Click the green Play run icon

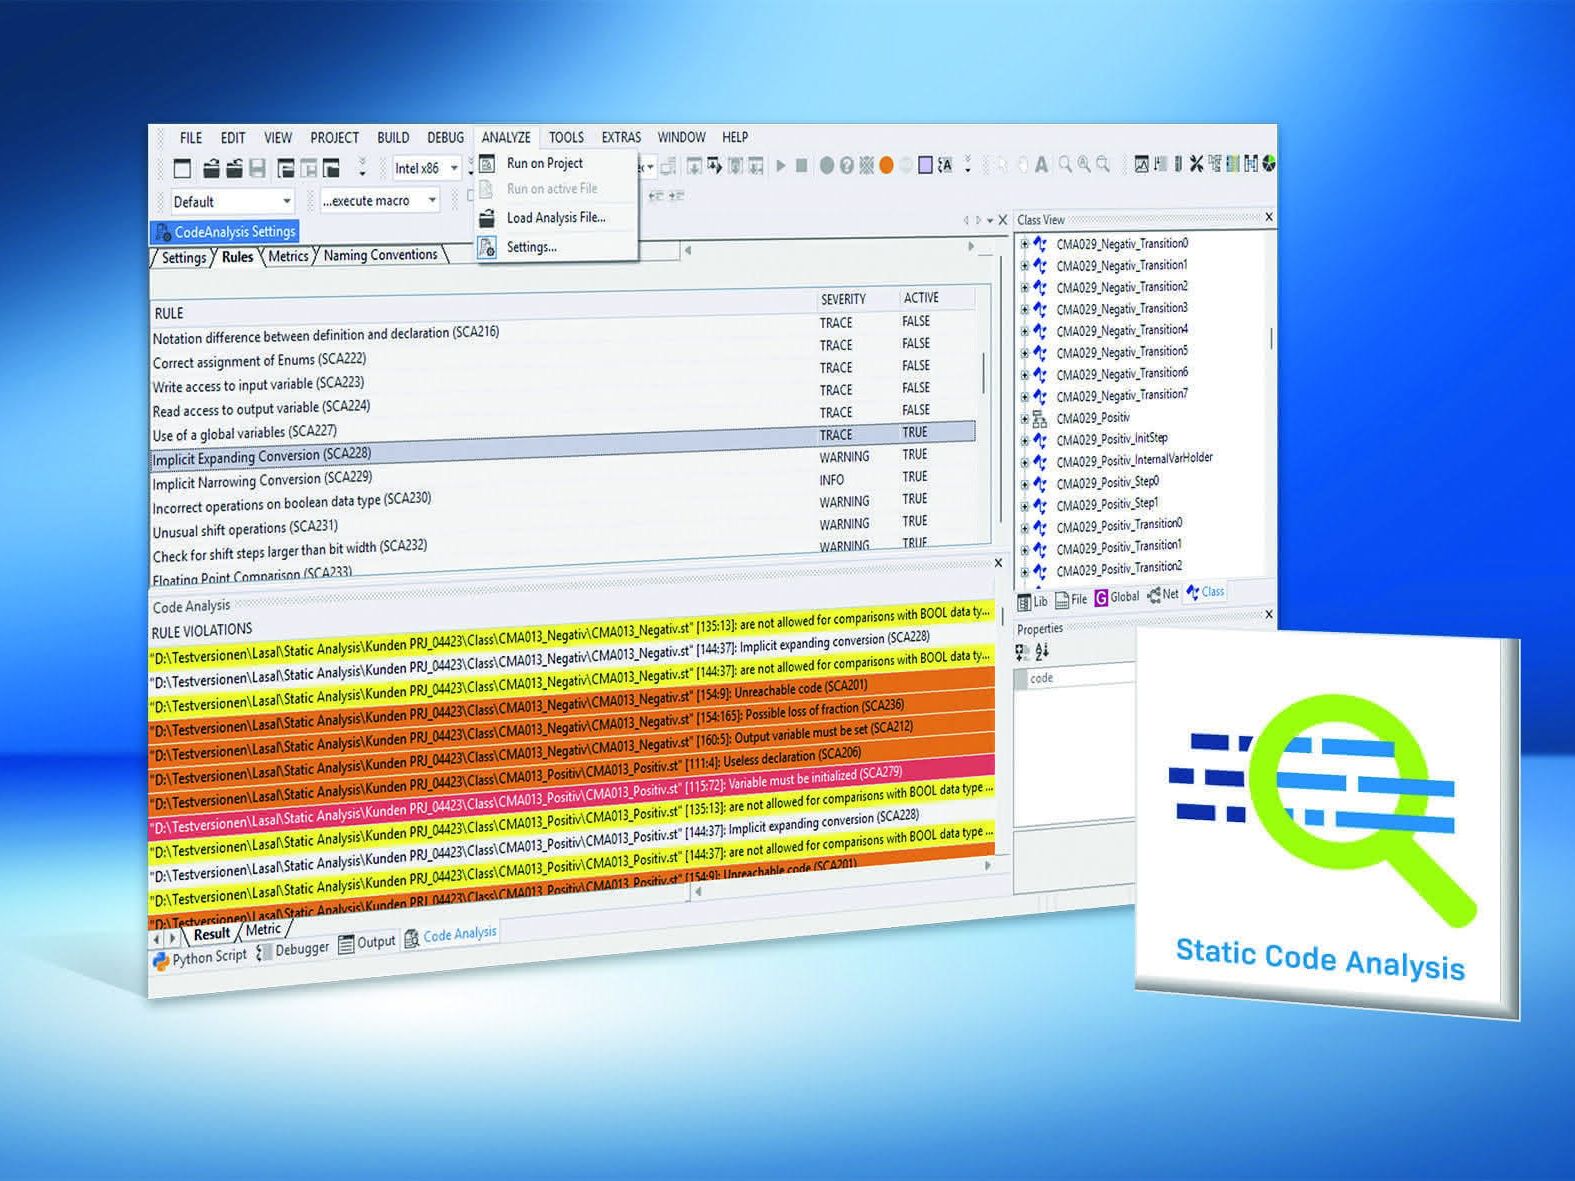pyautogui.click(x=781, y=165)
